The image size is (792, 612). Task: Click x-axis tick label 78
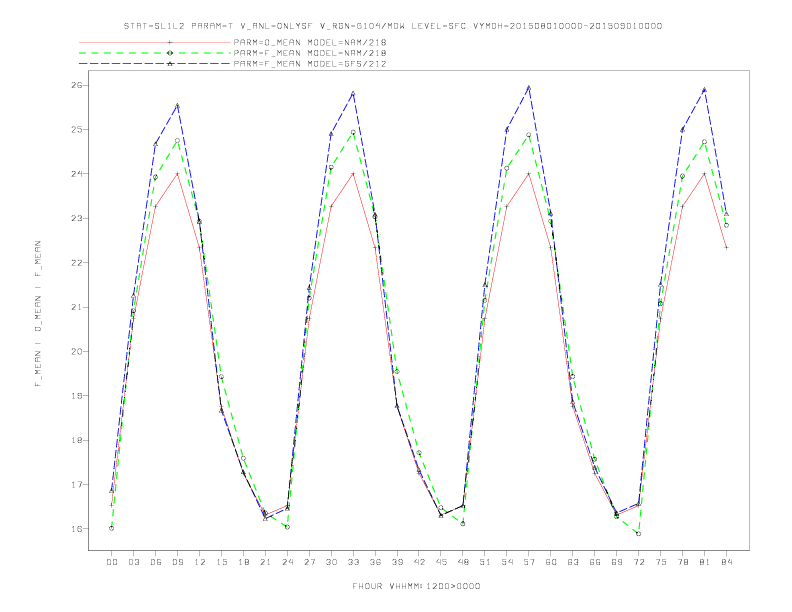point(683,562)
